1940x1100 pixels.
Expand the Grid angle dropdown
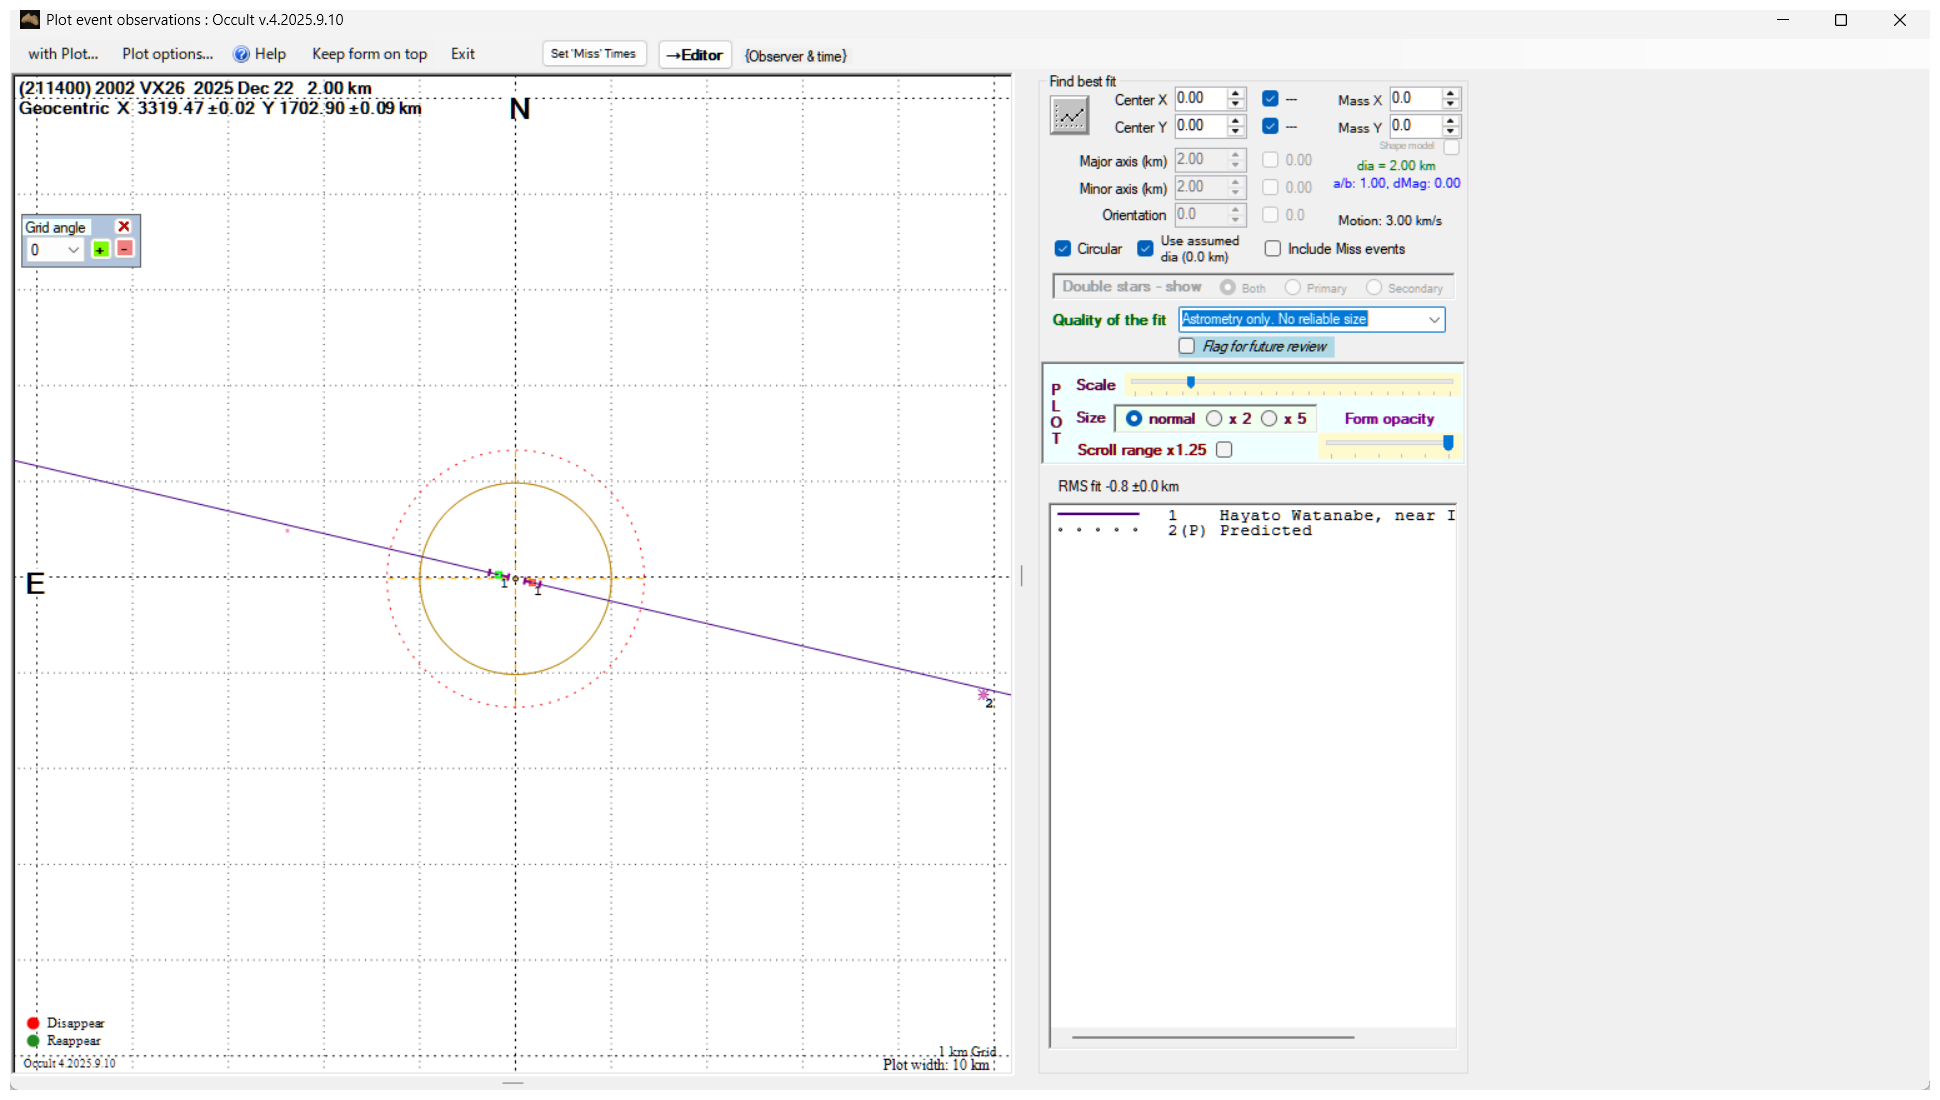coord(73,250)
